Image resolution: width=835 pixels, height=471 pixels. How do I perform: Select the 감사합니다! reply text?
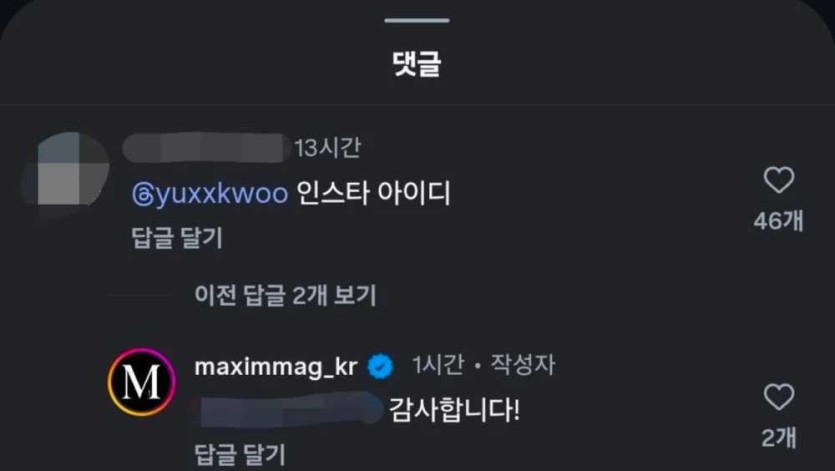(x=454, y=410)
